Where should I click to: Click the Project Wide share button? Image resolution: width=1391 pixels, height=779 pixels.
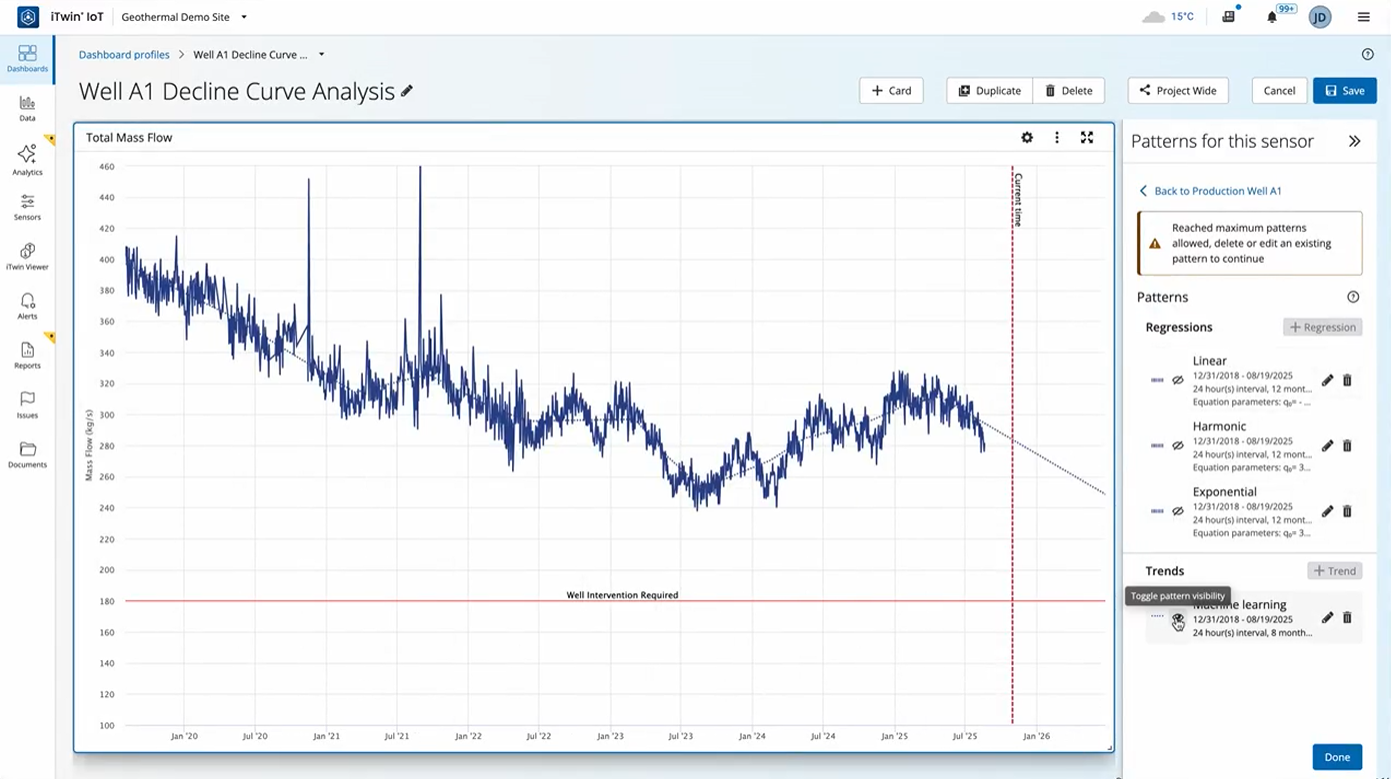tap(1178, 91)
